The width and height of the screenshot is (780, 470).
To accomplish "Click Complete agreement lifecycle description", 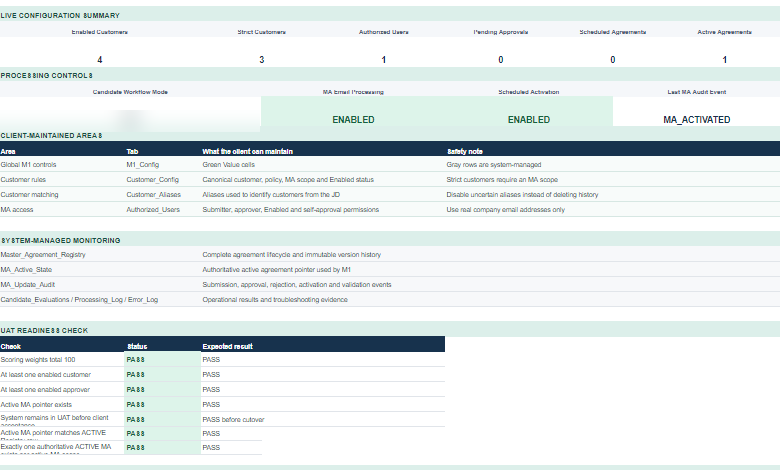I will coord(292,255).
